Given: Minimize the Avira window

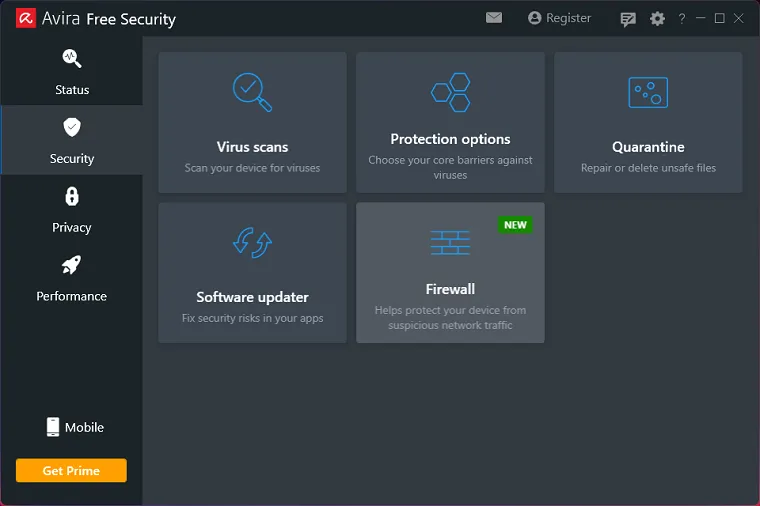Looking at the screenshot, I should 700,18.
